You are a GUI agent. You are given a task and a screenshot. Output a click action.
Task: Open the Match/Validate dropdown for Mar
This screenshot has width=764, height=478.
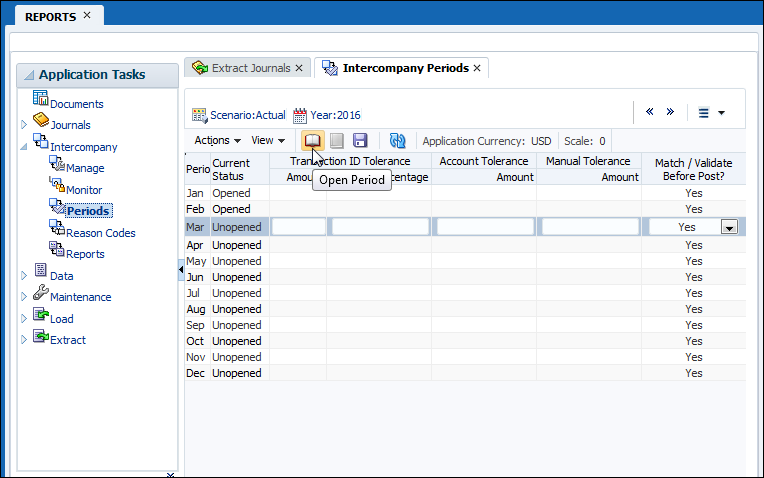point(729,228)
